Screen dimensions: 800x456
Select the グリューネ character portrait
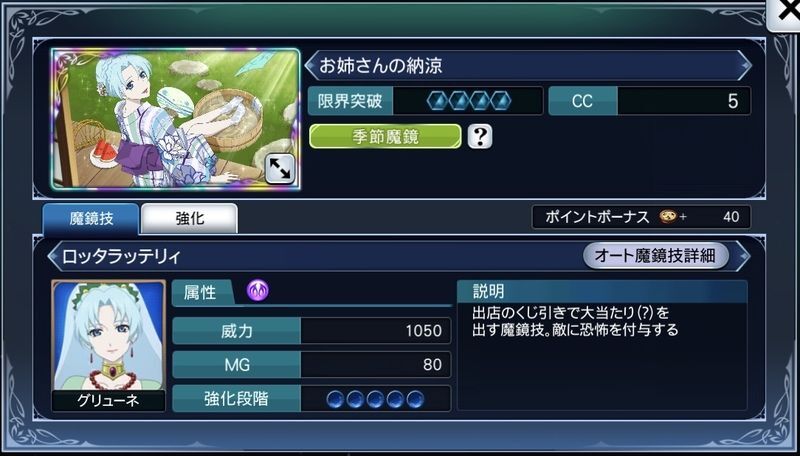(109, 345)
